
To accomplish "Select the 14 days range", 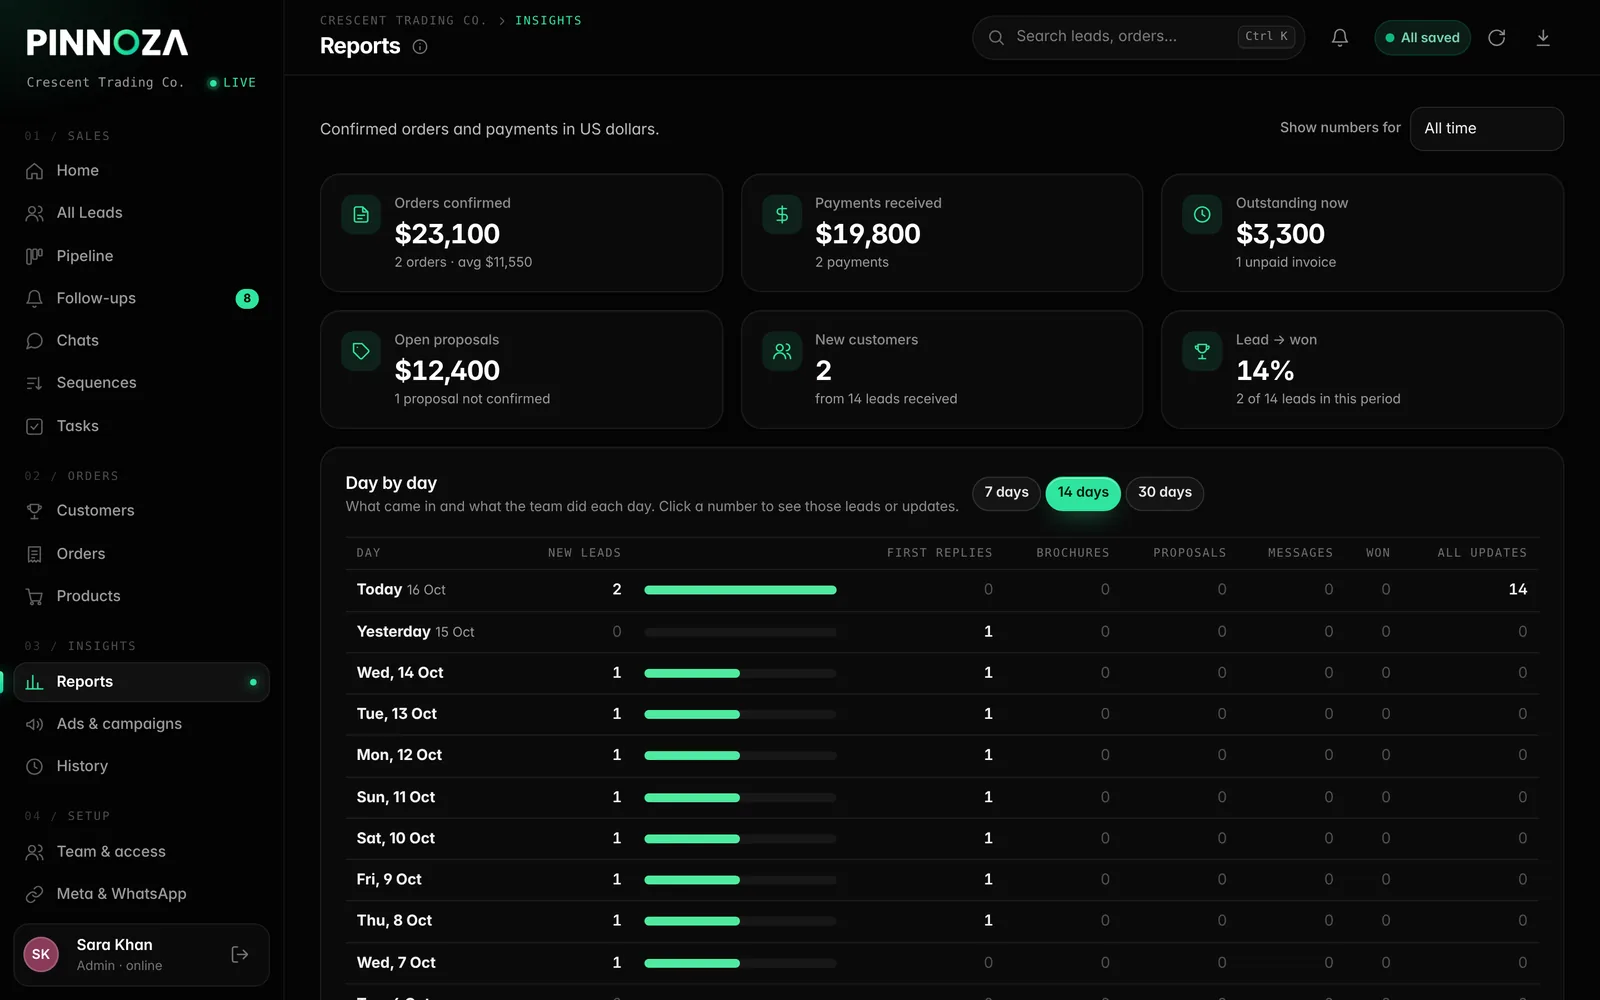I will (1083, 493).
